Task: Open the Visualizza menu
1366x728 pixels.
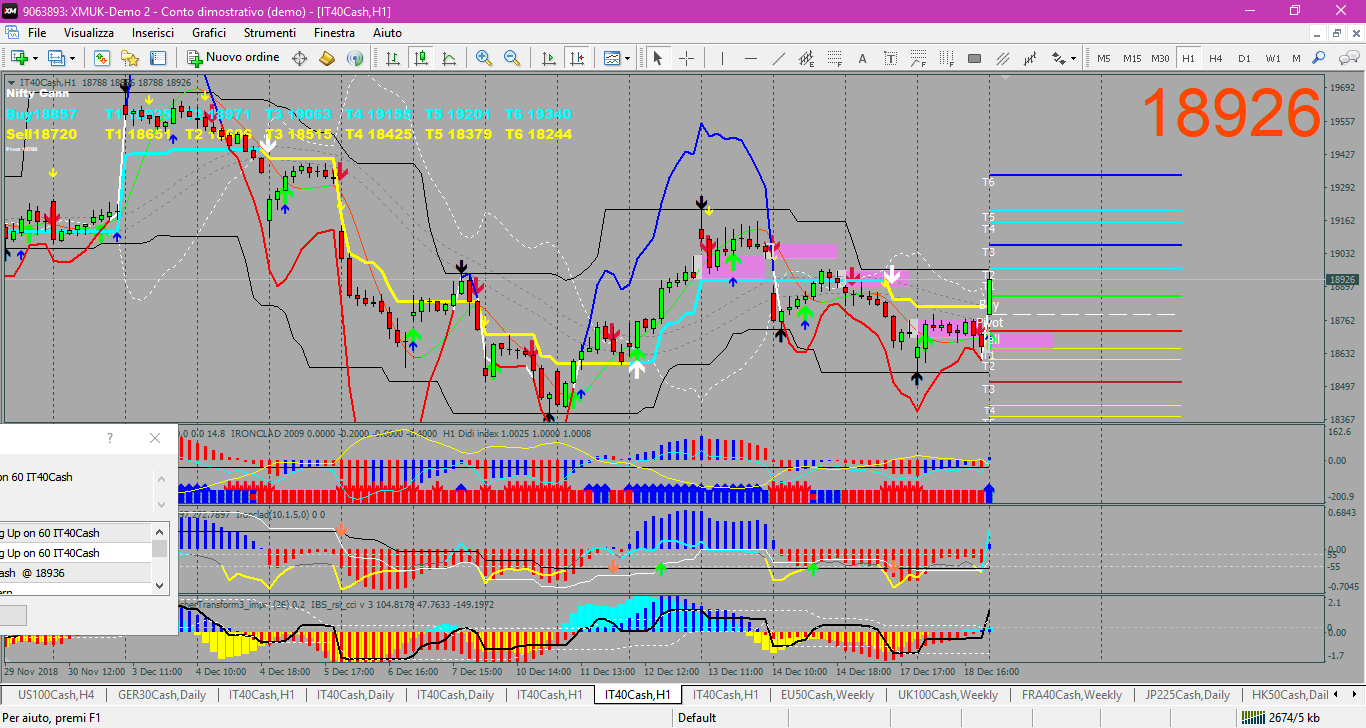Action: tap(89, 33)
